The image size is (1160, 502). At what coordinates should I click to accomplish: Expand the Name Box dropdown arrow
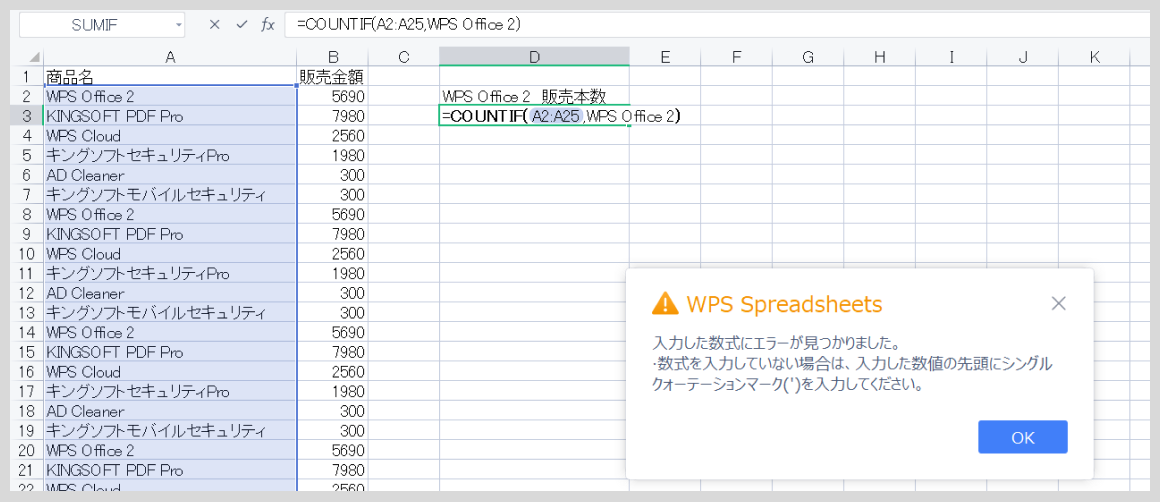(178, 25)
